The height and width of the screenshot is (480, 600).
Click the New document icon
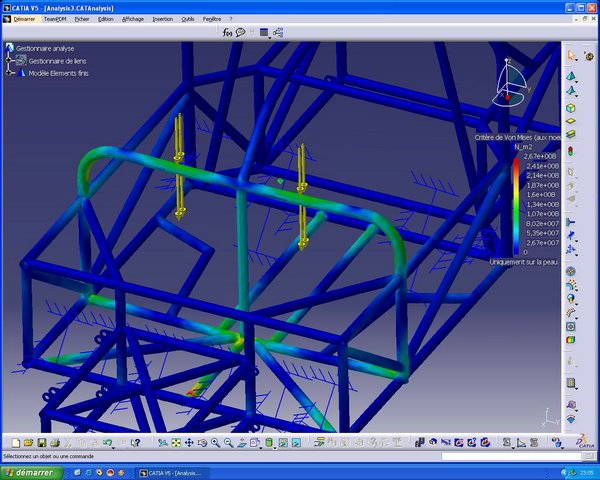[x=16, y=443]
